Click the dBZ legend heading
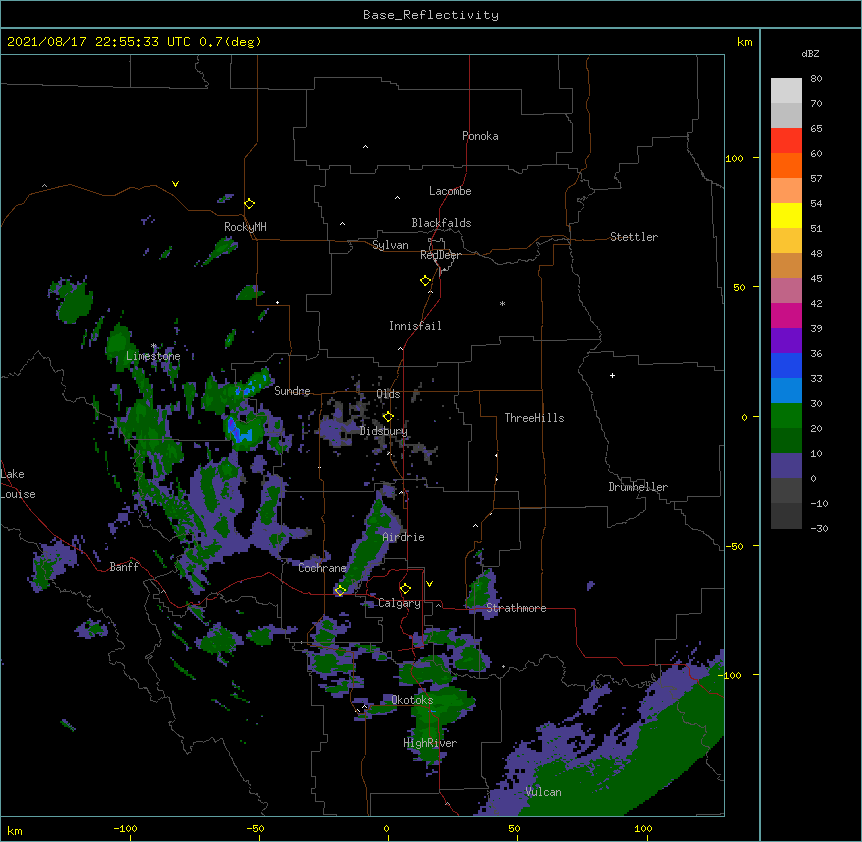This screenshot has height=842, width=862. tap(810, 53)
